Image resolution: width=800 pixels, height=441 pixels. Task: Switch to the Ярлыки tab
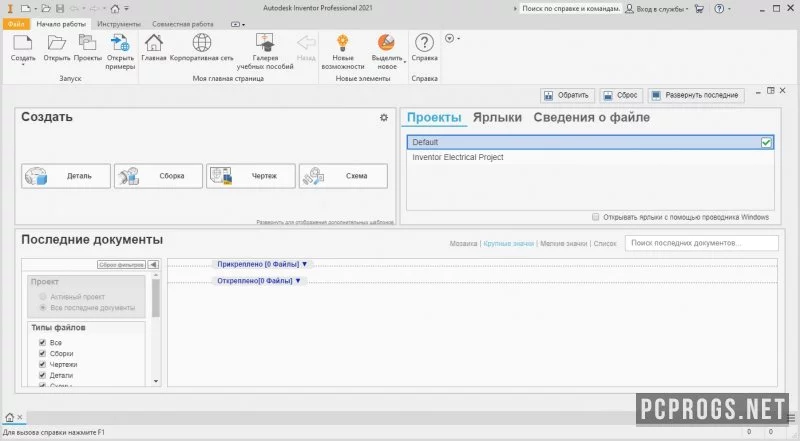tap(497, 117)
